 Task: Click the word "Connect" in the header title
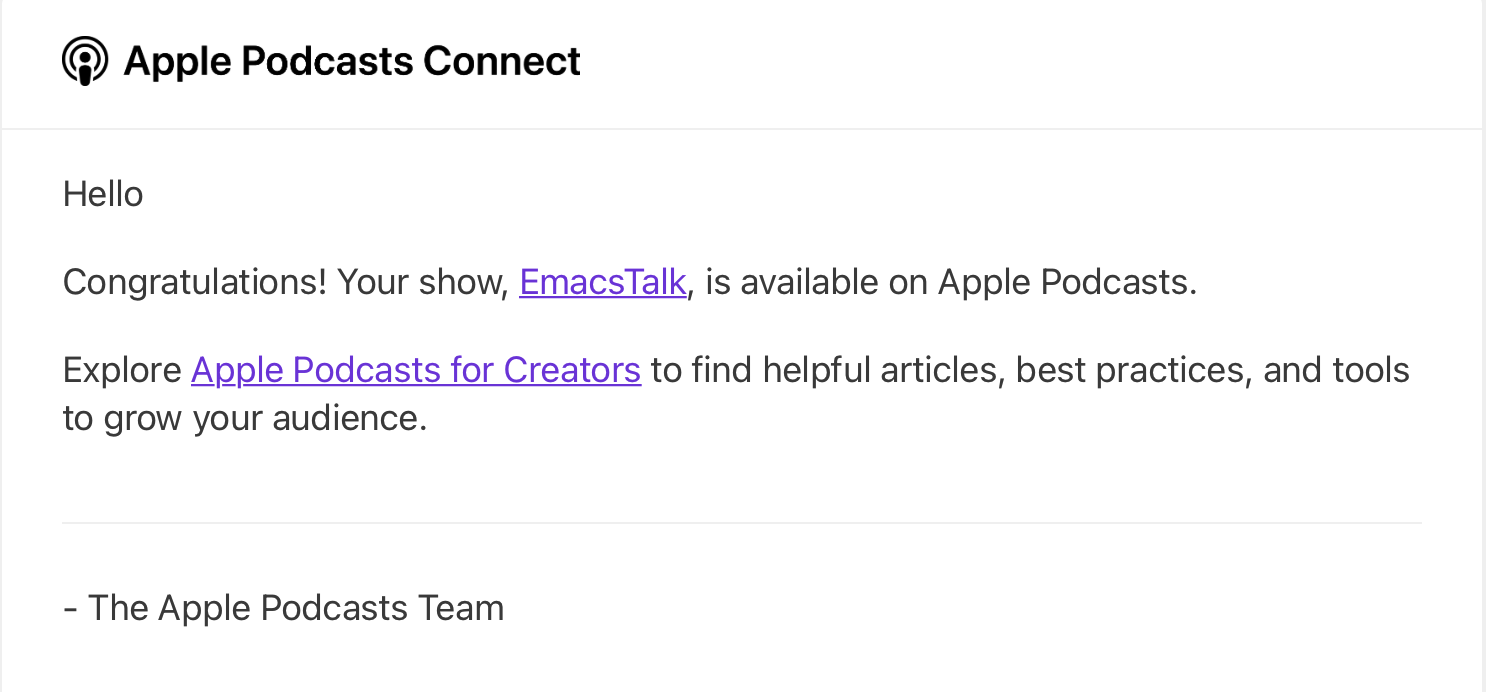[x=501, y=61]
